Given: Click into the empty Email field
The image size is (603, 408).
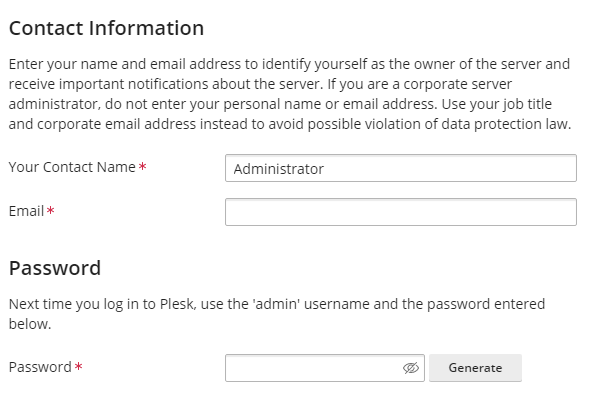Looking at the screenshot, I should point(401,212).
